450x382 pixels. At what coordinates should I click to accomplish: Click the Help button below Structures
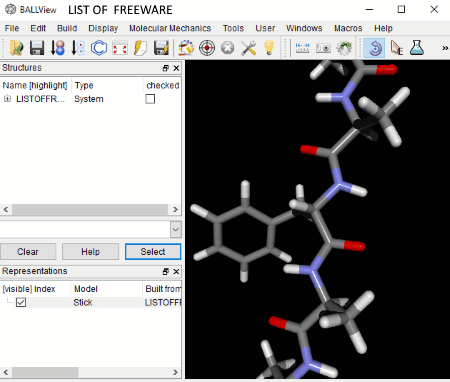coord(90,252)
